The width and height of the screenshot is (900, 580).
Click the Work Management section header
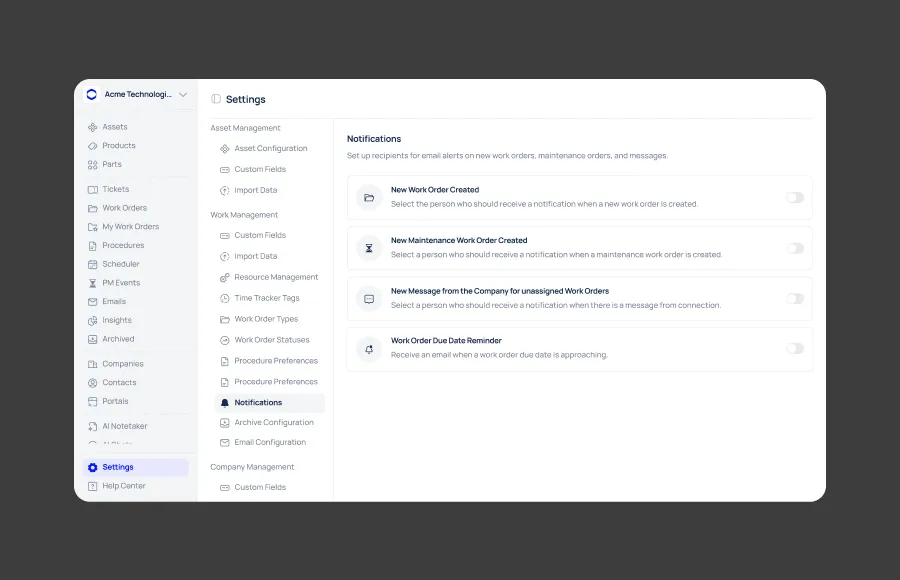tap(244, 215)
